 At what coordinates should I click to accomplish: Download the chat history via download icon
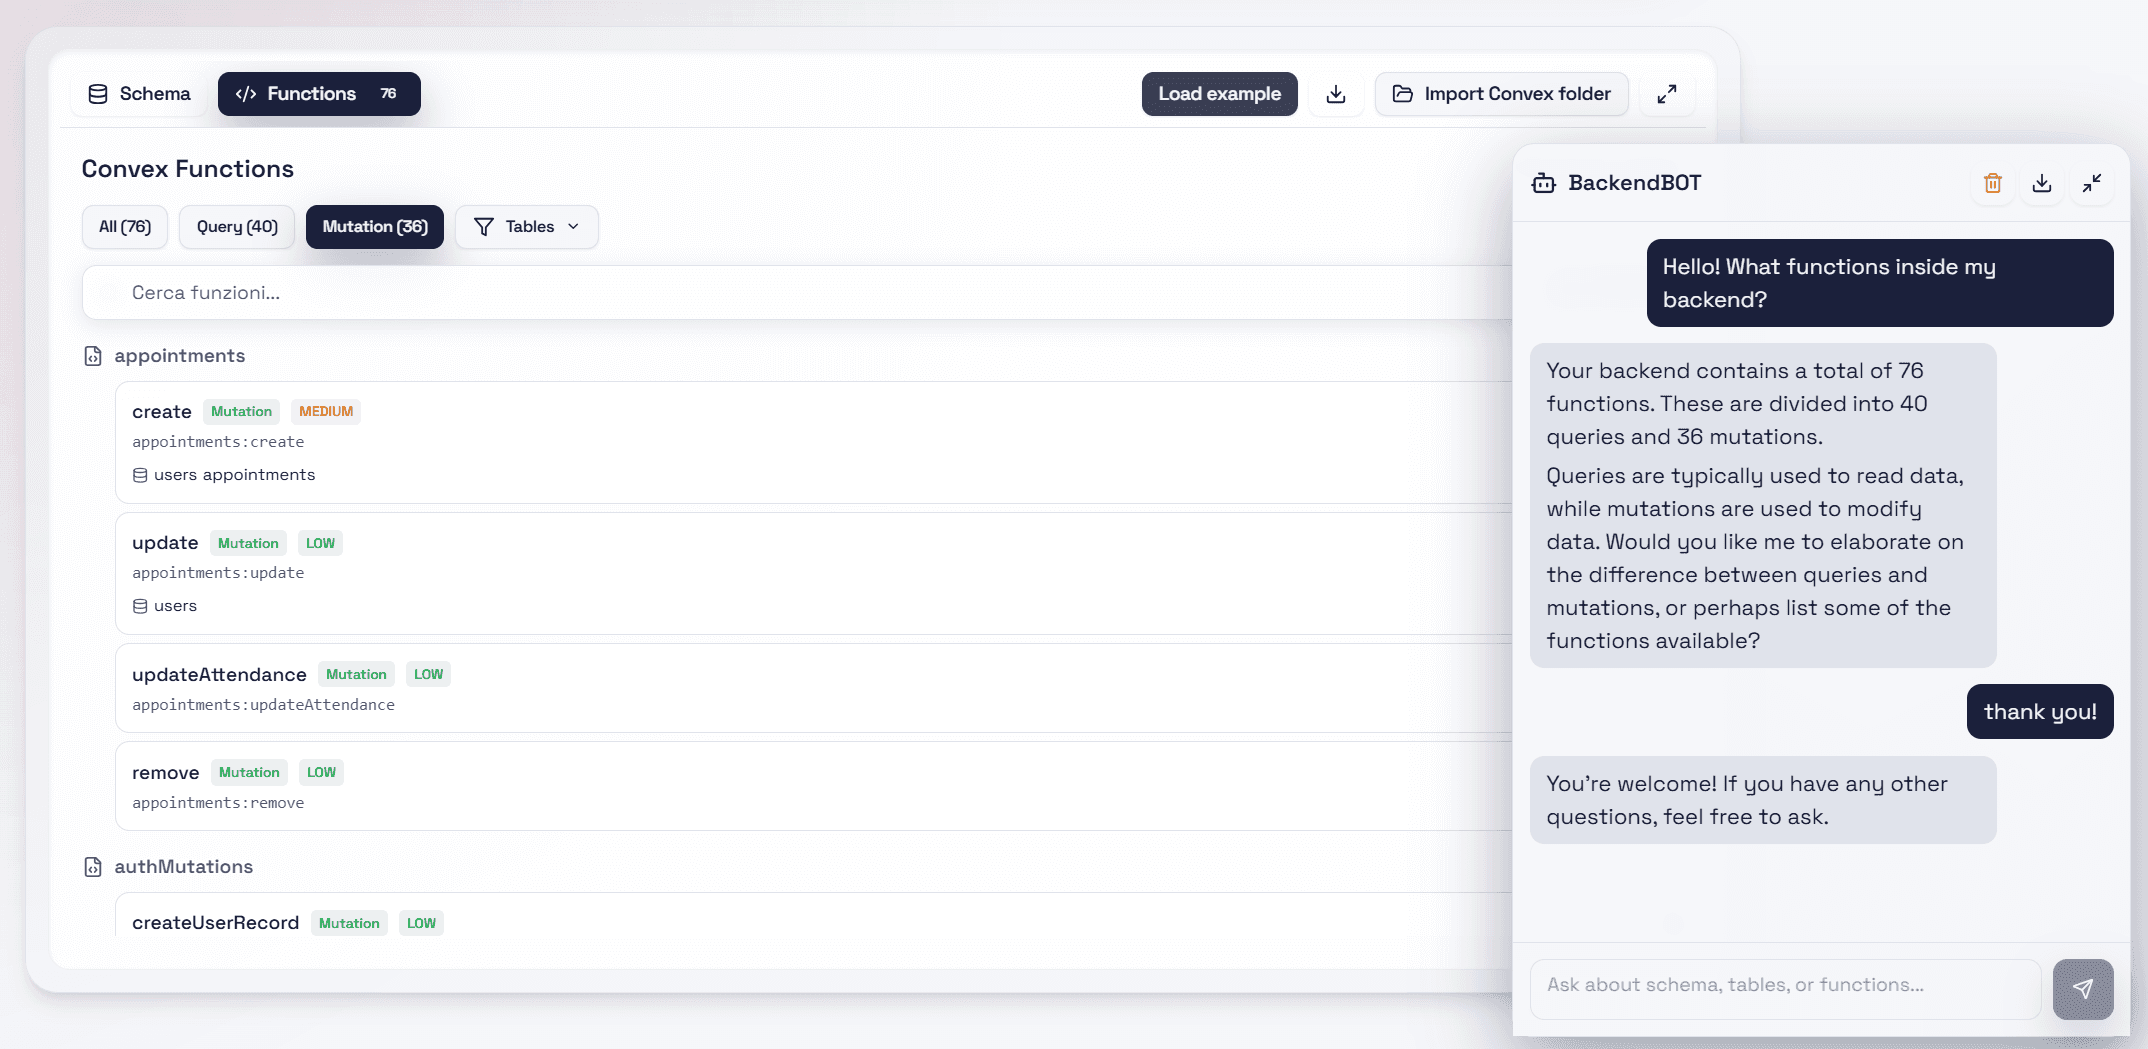[x=2042, y=183]
